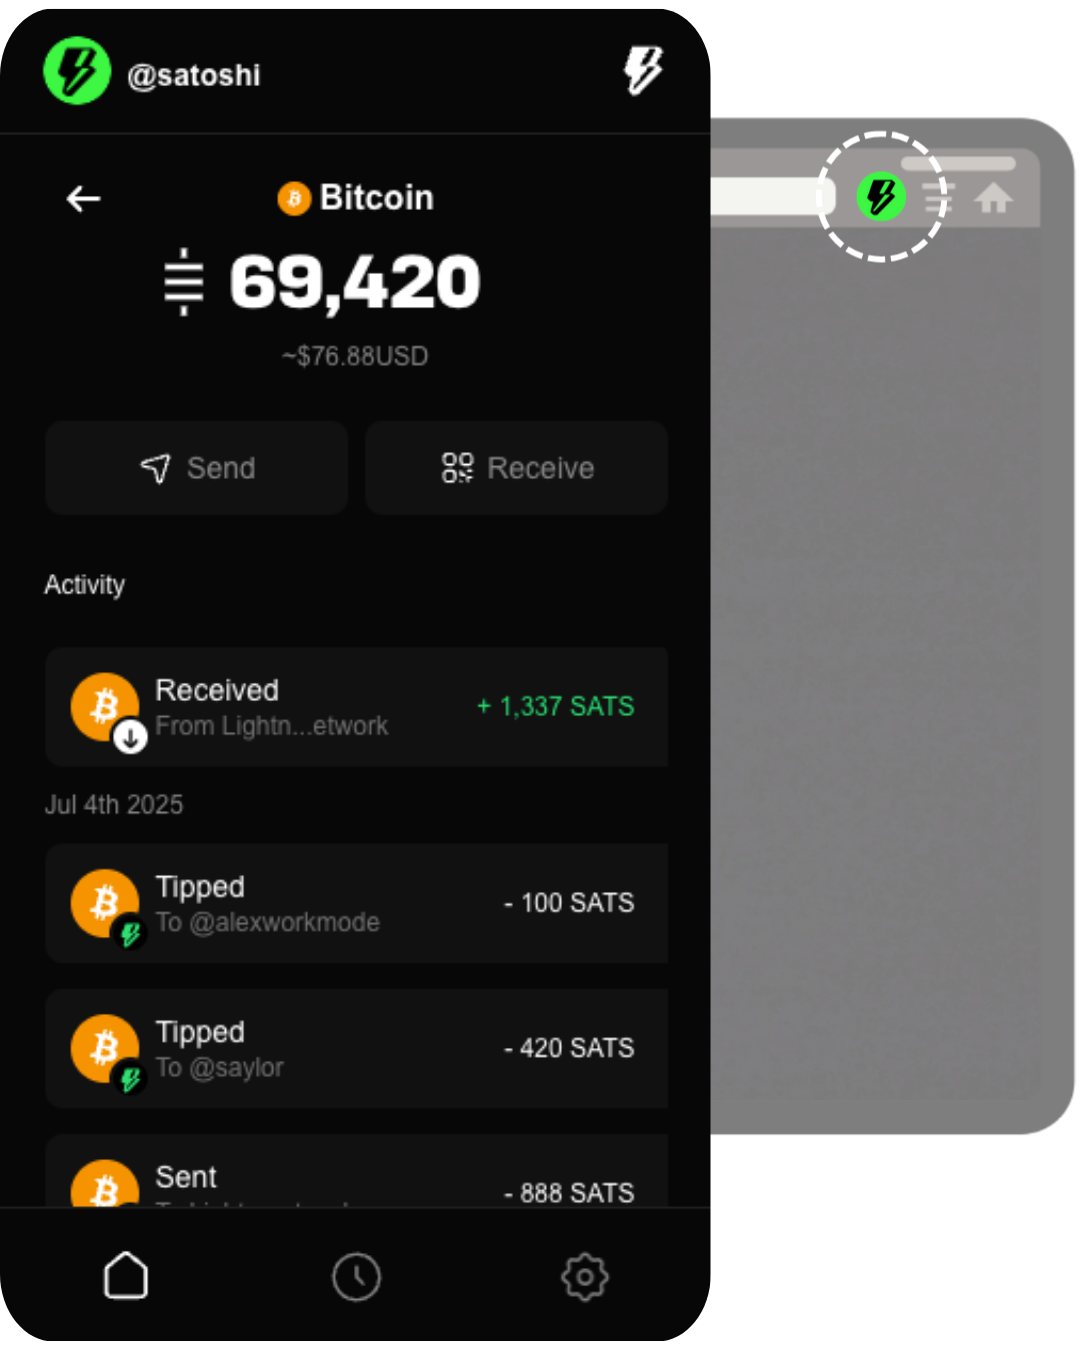Click the @satoshi username
The image size is (1080, 1350).
194,75
